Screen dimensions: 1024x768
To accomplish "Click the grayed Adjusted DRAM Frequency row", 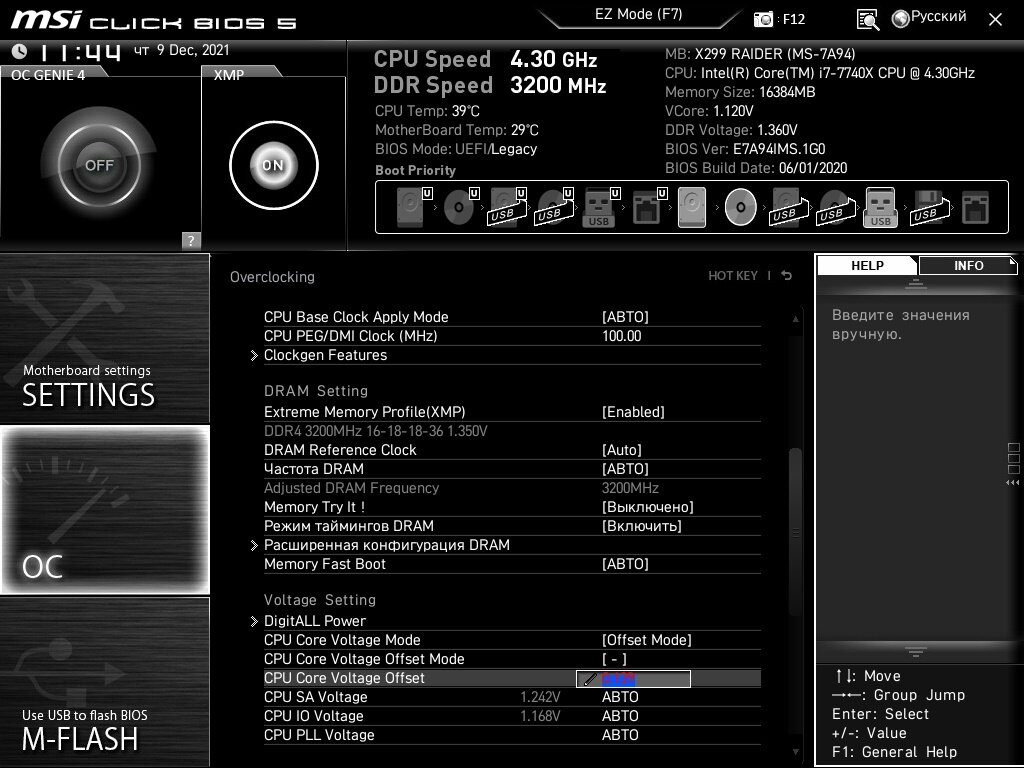I will (512, 488).
